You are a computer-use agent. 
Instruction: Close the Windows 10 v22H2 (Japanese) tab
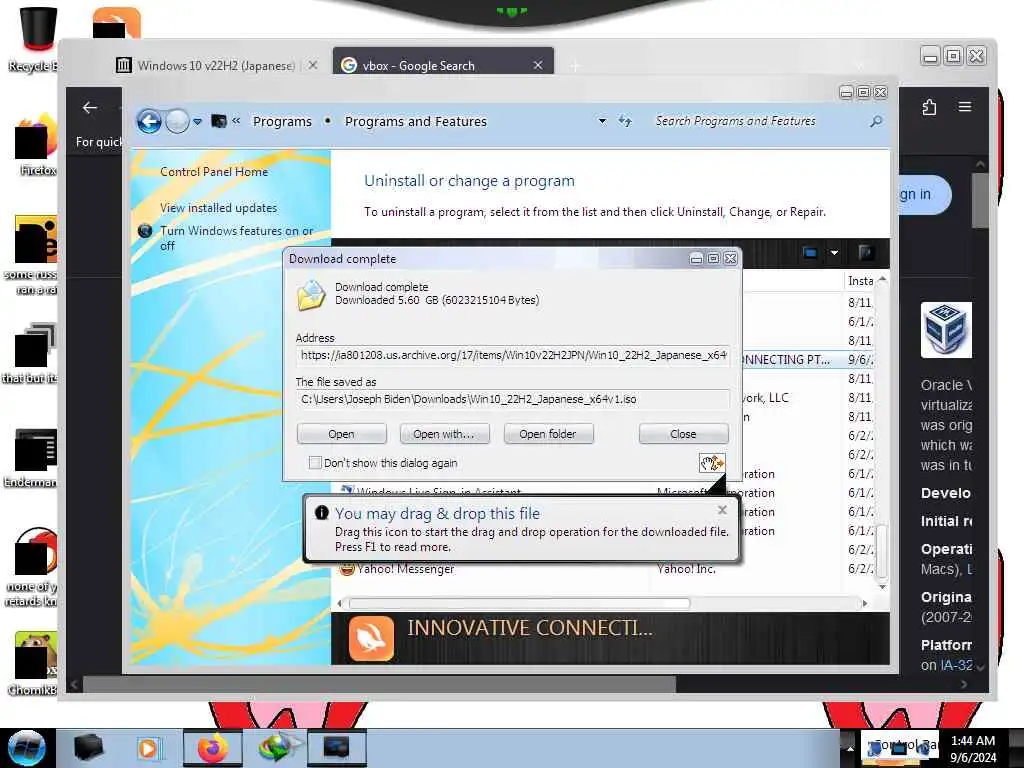tap(313, 65)
